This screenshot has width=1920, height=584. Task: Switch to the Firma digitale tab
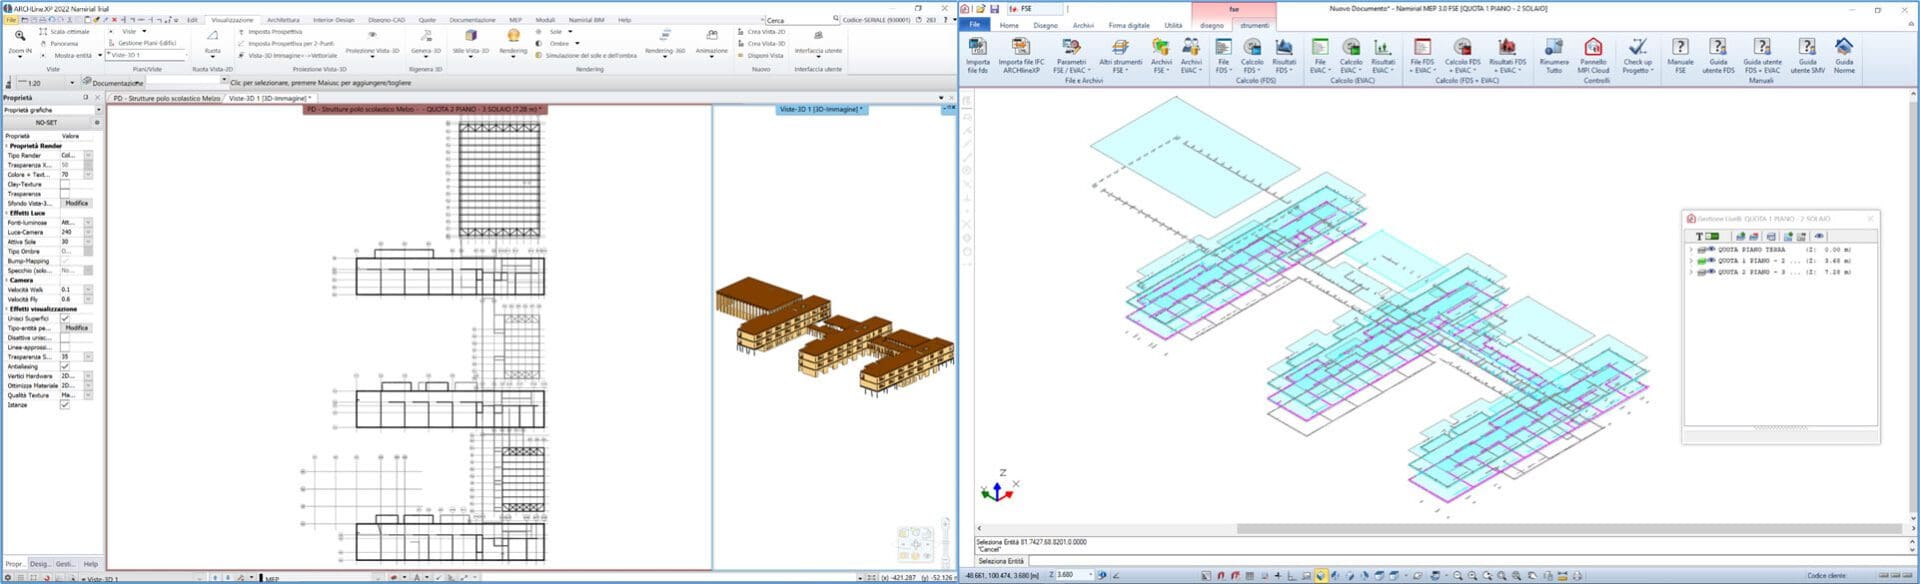[x=1129, y=25]
